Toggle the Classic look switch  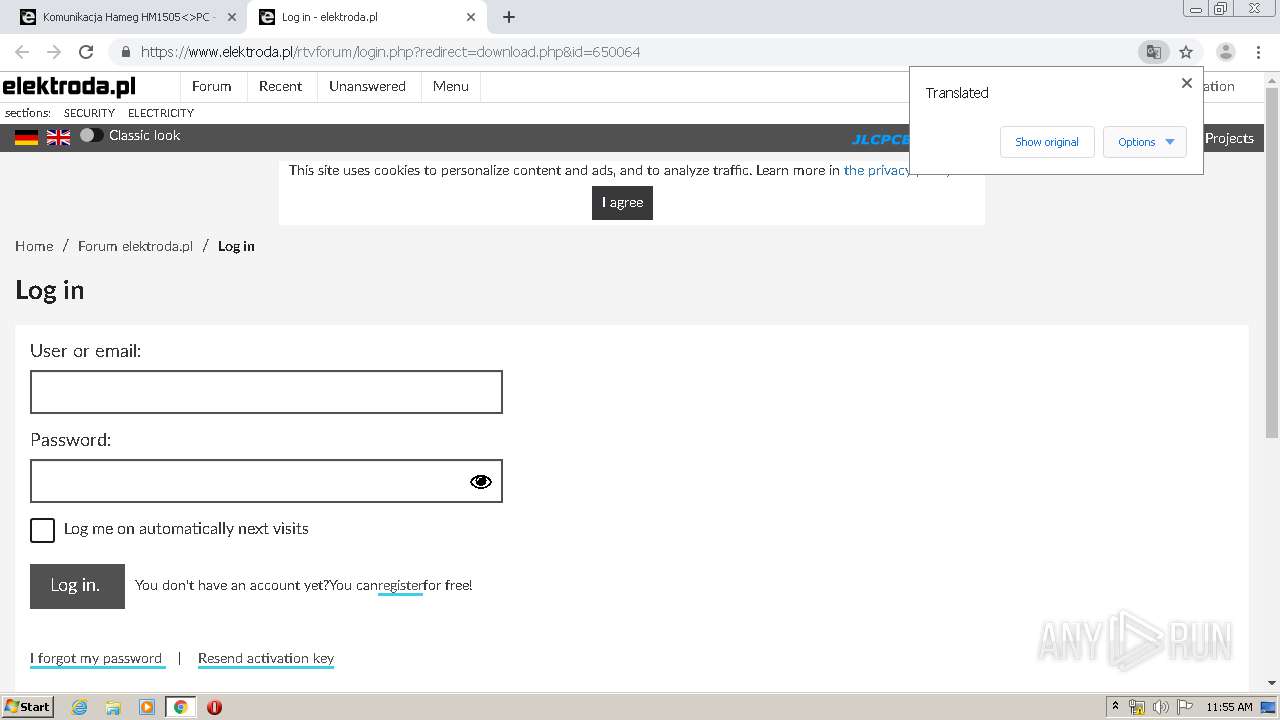91,135
